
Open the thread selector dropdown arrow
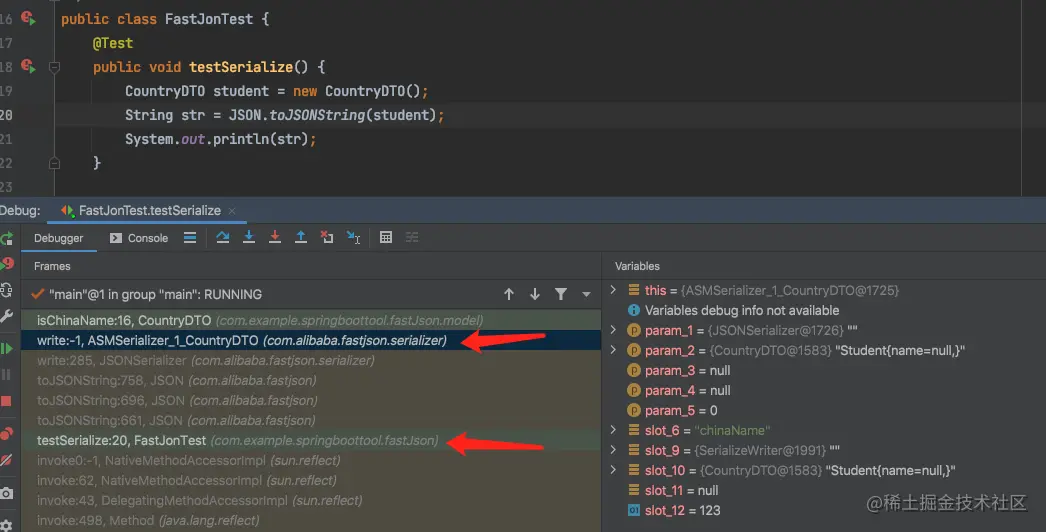(586, 295)
